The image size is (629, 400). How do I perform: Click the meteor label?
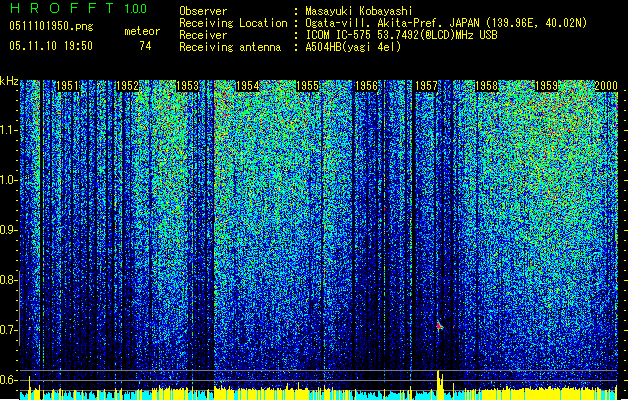click(x=142, y=31)
